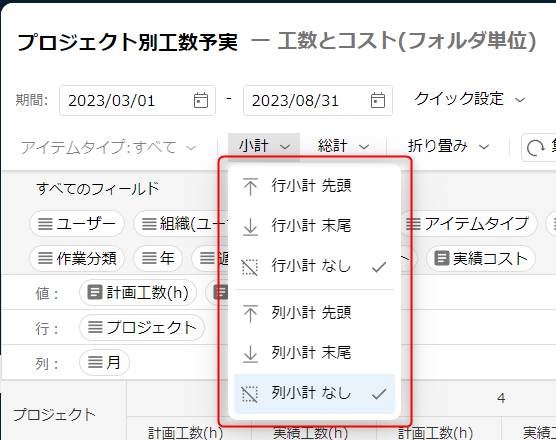Viewport: 556px width, 440px height.
Task: Click the プロジェクト row chip
Action: coord(142,328)
